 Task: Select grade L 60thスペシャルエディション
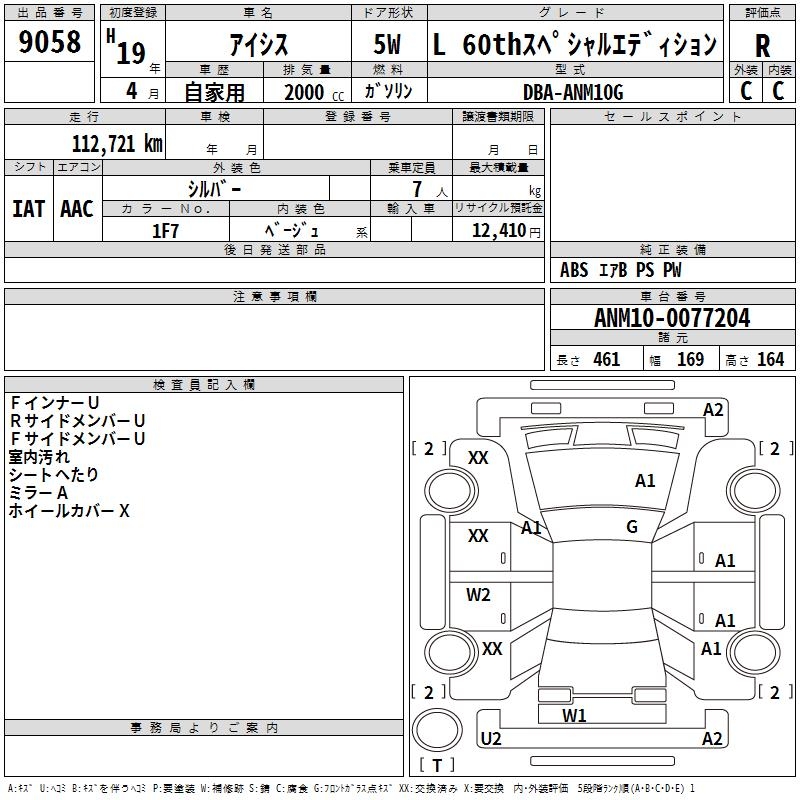(574, 44)
